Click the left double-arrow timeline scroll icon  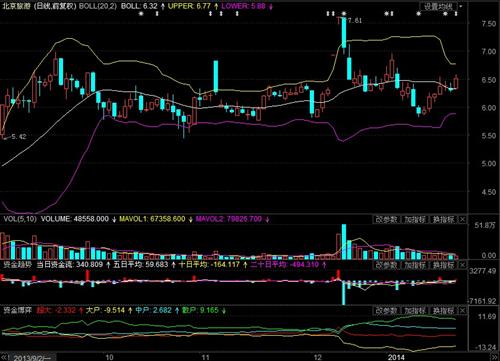[x=5, y=357]
